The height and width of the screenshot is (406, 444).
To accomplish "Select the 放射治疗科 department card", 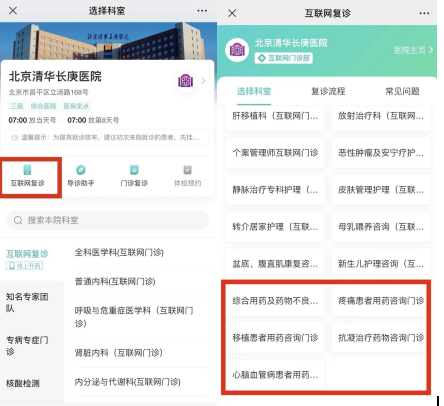I will (381, 117).
